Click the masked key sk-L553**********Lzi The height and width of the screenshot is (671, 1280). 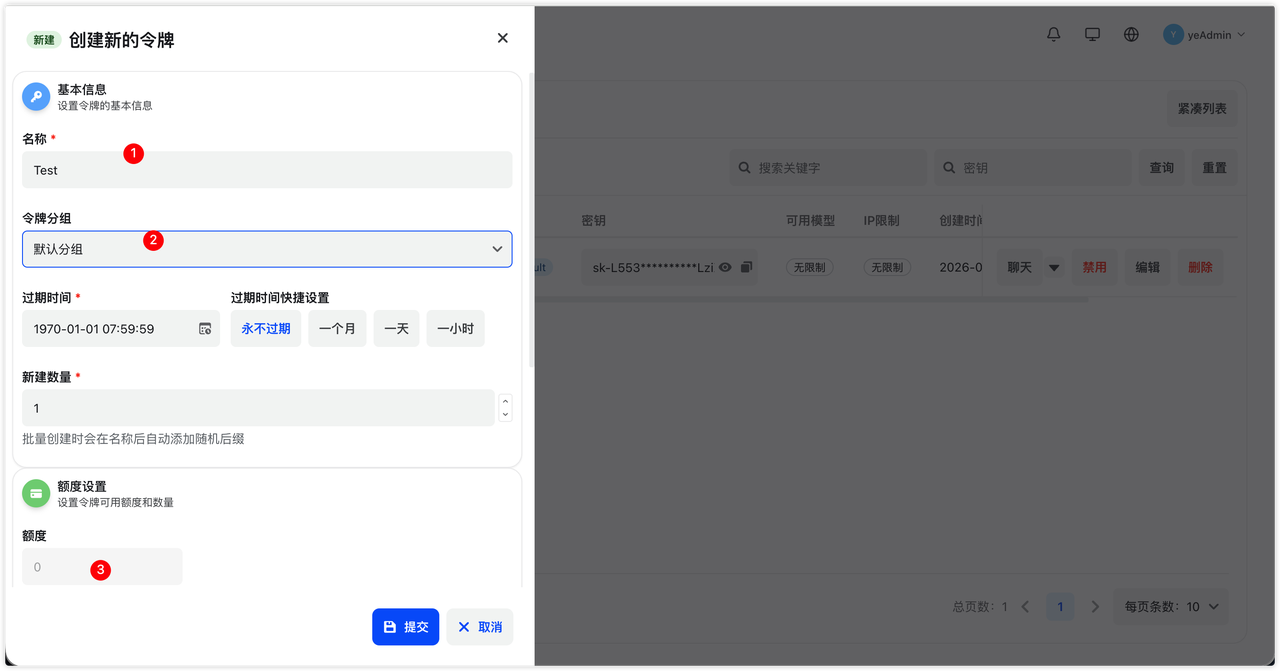[653, 267]
